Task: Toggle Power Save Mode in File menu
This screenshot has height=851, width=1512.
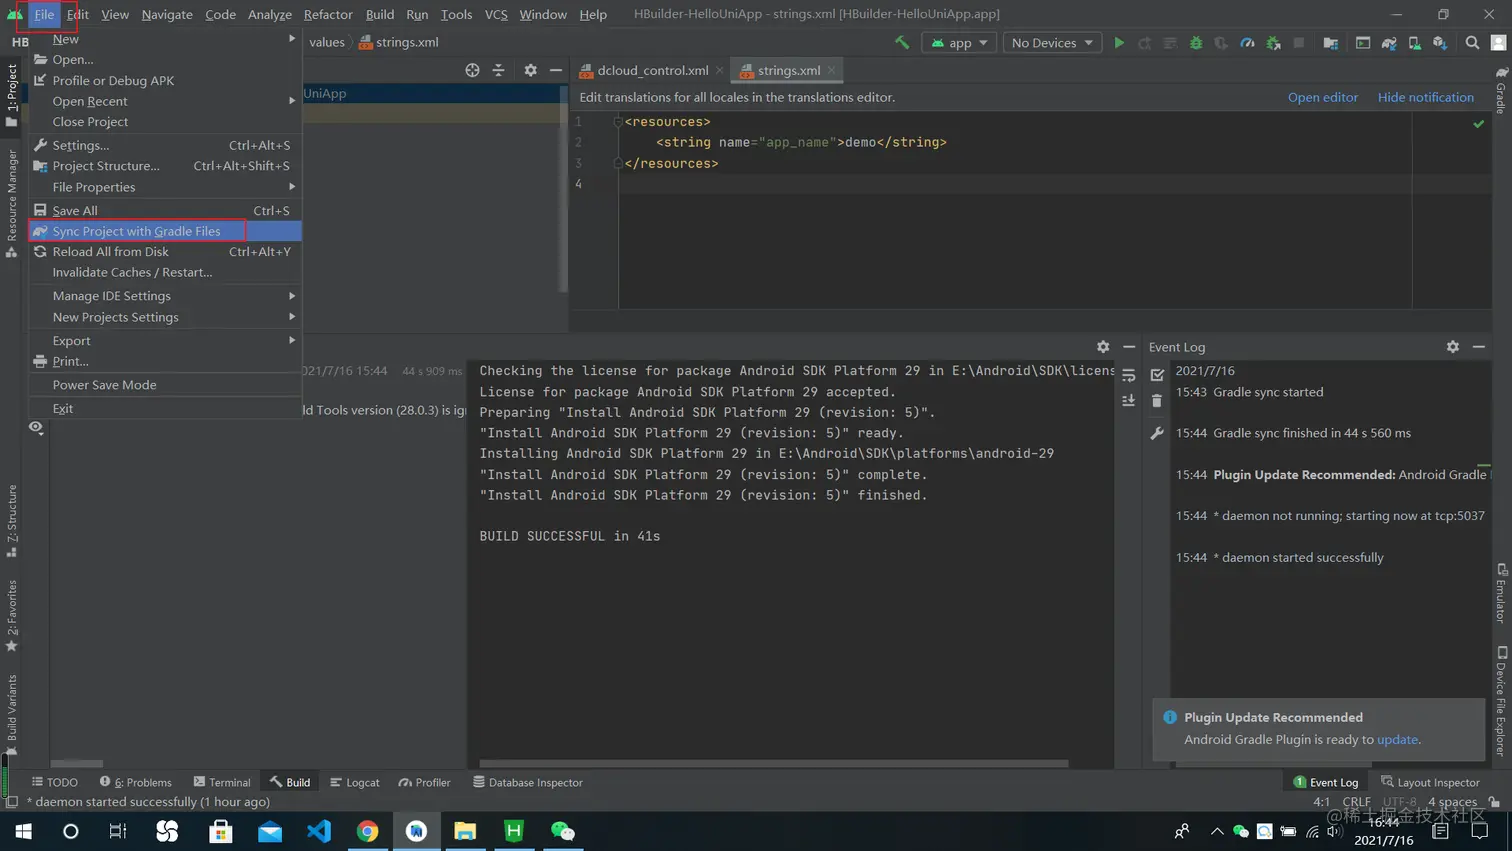Action: coord(104,385)
